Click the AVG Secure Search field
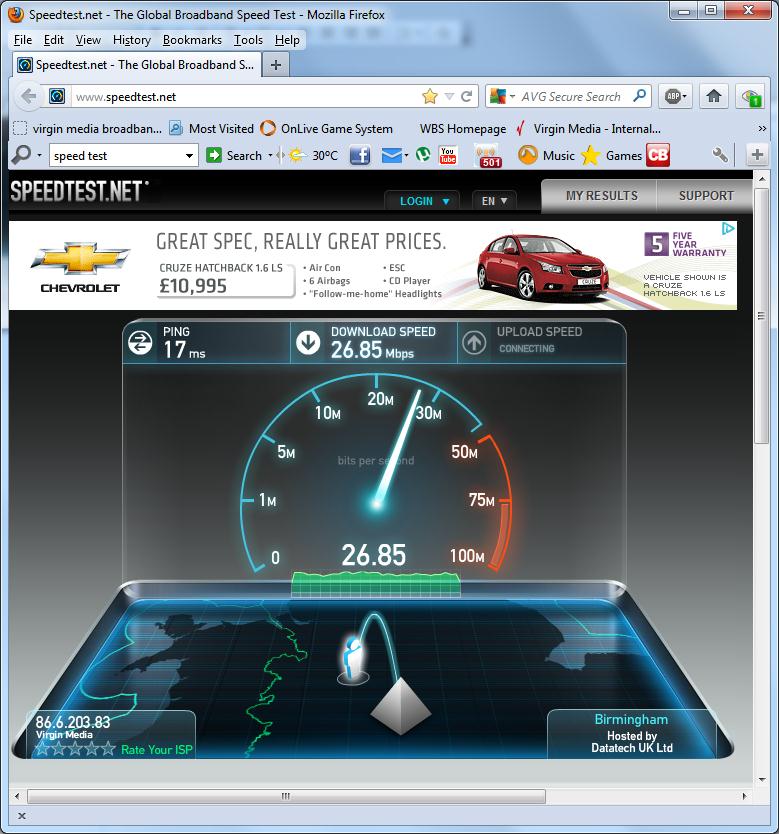Image resolution: width=779 pixels, height=834 pixels. coord(571,96)
